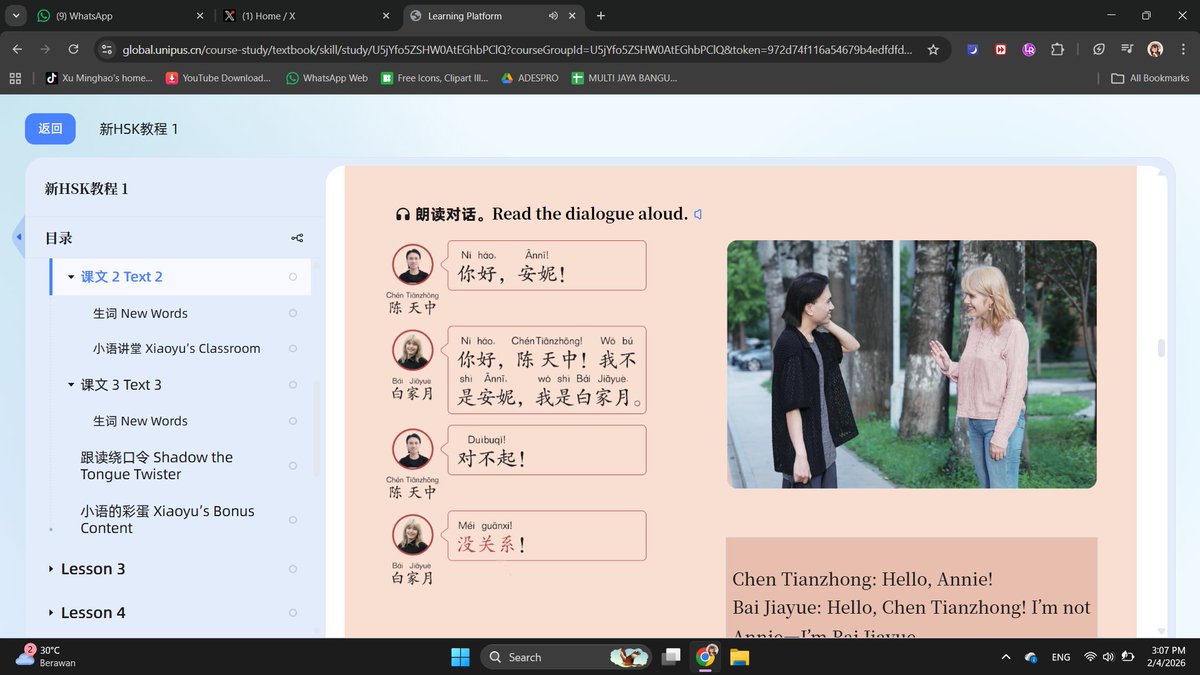Open the bookmarks bar apps grid

point(15,78)
